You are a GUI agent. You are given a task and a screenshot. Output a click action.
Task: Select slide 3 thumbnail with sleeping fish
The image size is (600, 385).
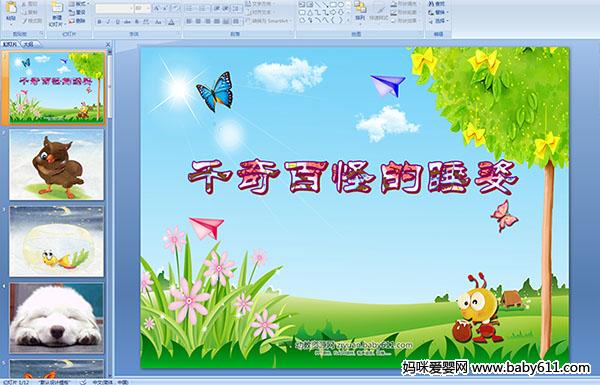[57, 241]
